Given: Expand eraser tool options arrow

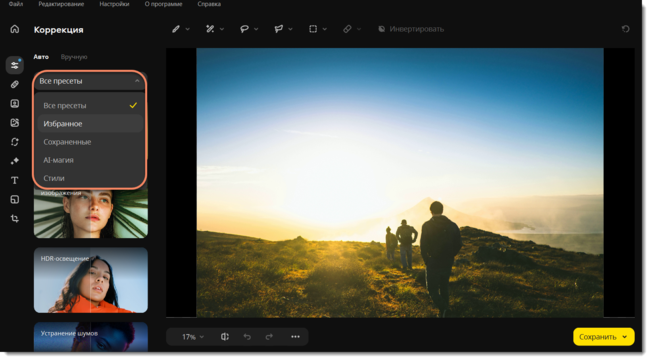Looking at the screenshot, I should tap(359, 29).
